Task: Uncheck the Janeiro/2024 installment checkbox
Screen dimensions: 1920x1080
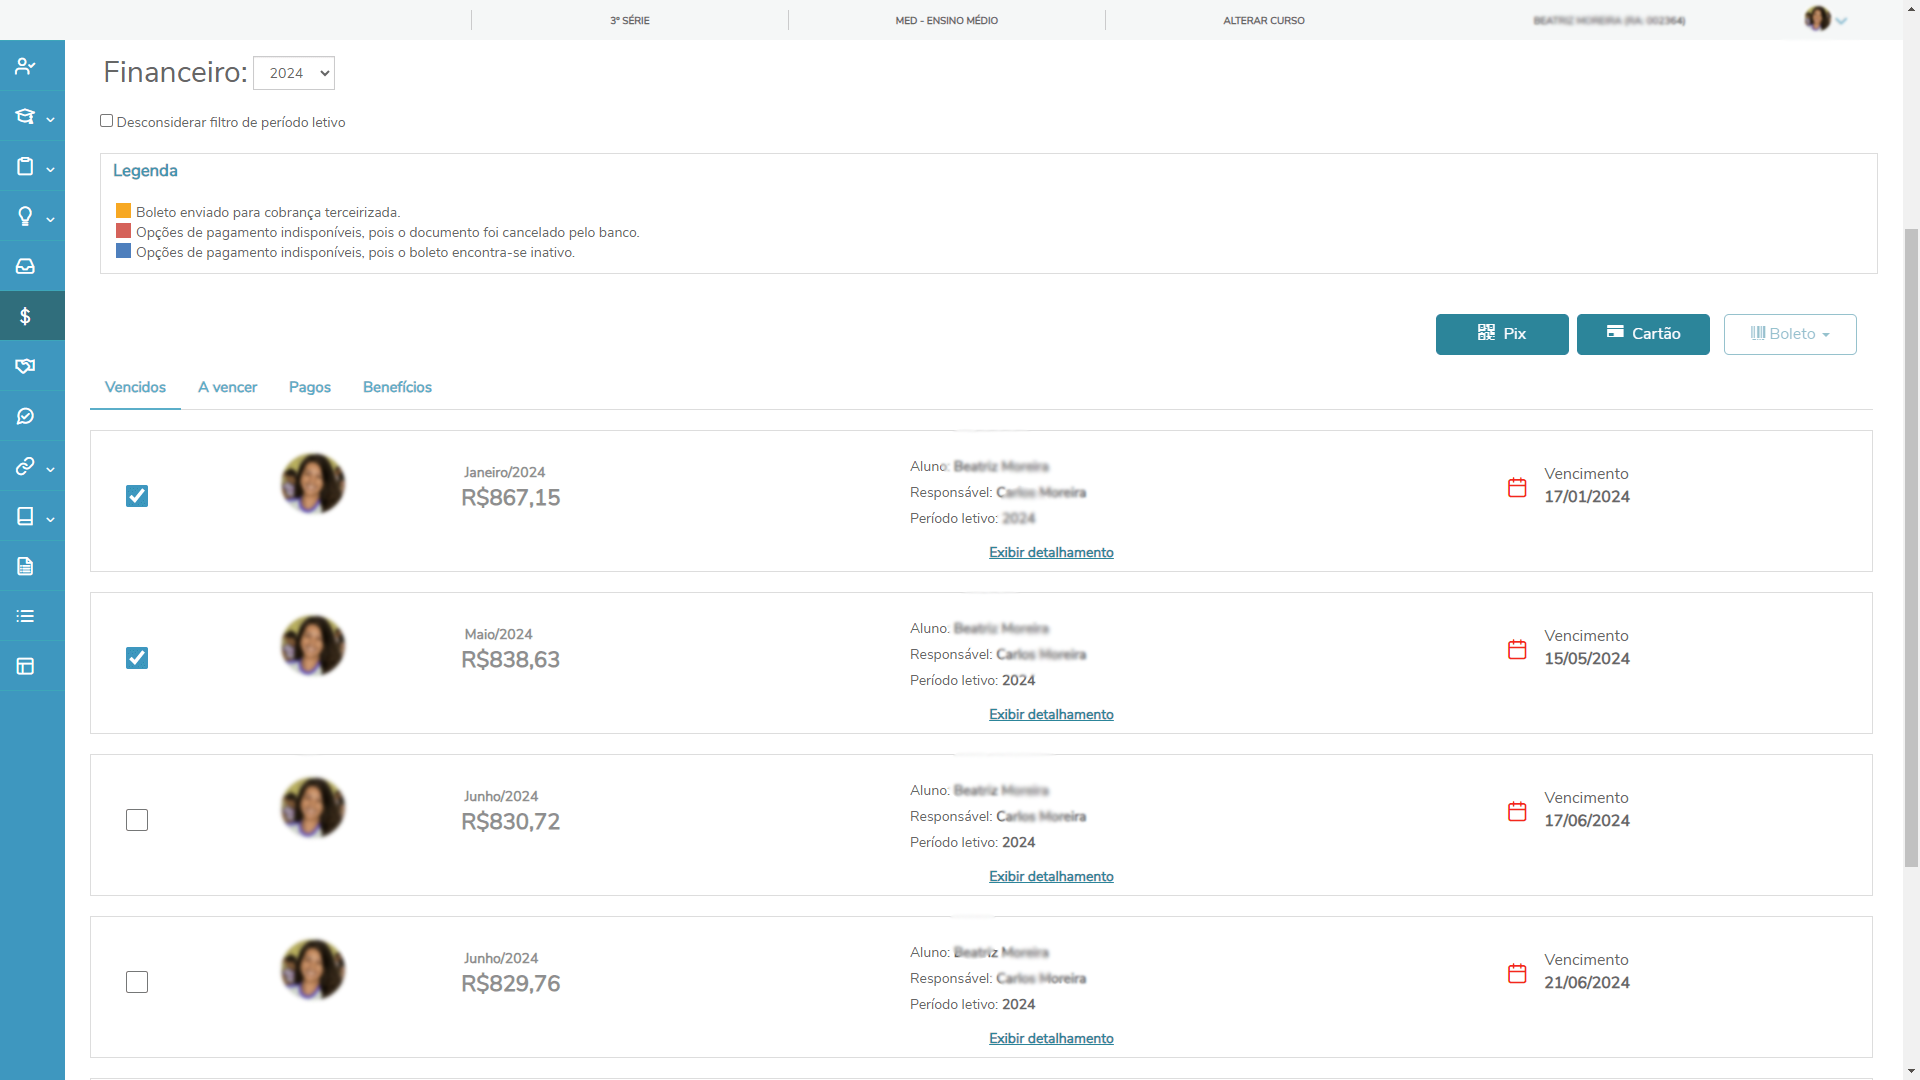Action: [x=137, y=496]
